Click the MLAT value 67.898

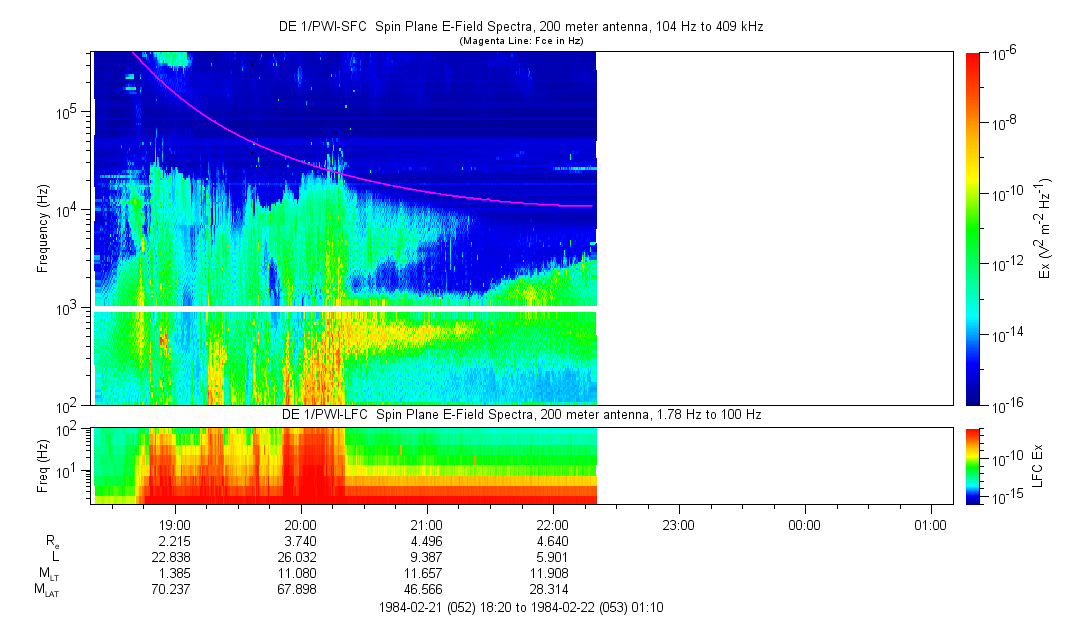click(x=297, y=590)
